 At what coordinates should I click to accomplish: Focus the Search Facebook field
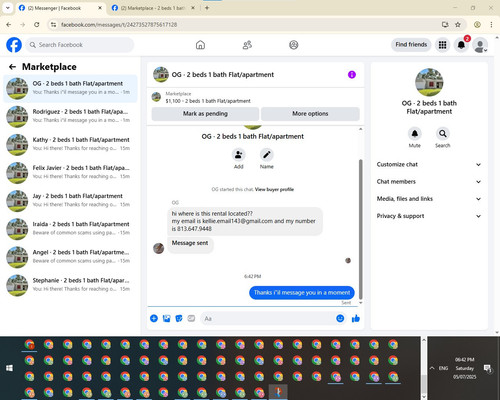tap(80, 45)
